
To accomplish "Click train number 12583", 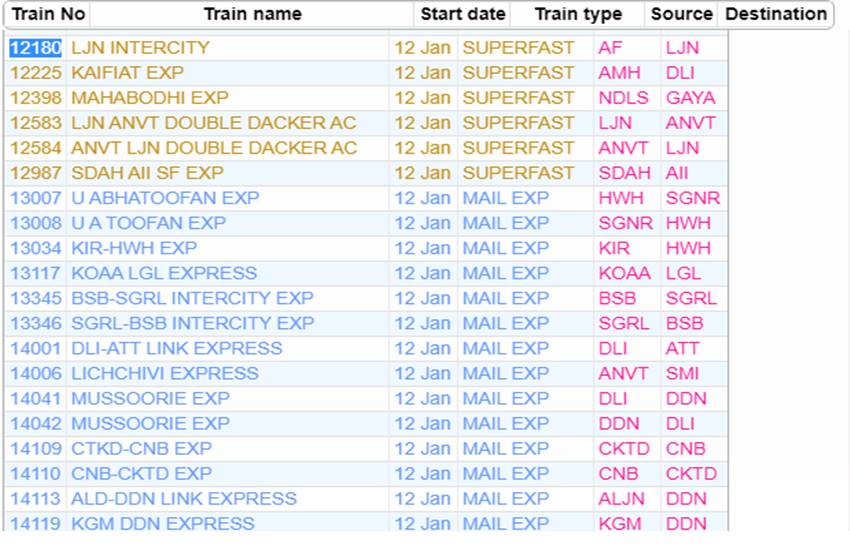I will click(36, 123).
